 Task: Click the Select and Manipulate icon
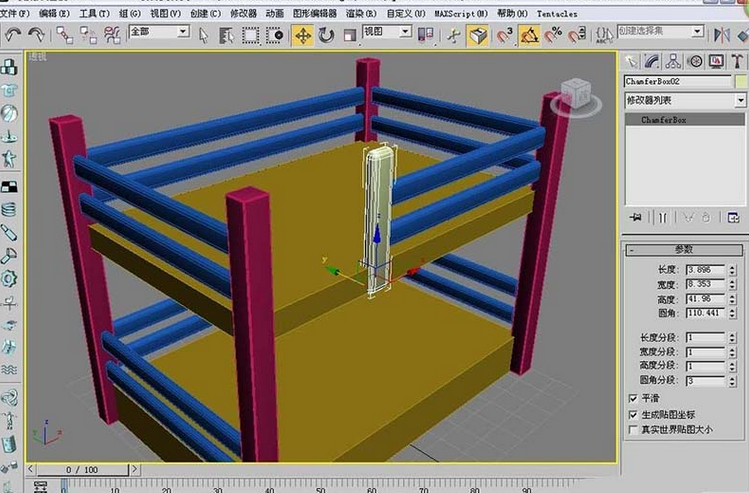click(x=454, y=35)
